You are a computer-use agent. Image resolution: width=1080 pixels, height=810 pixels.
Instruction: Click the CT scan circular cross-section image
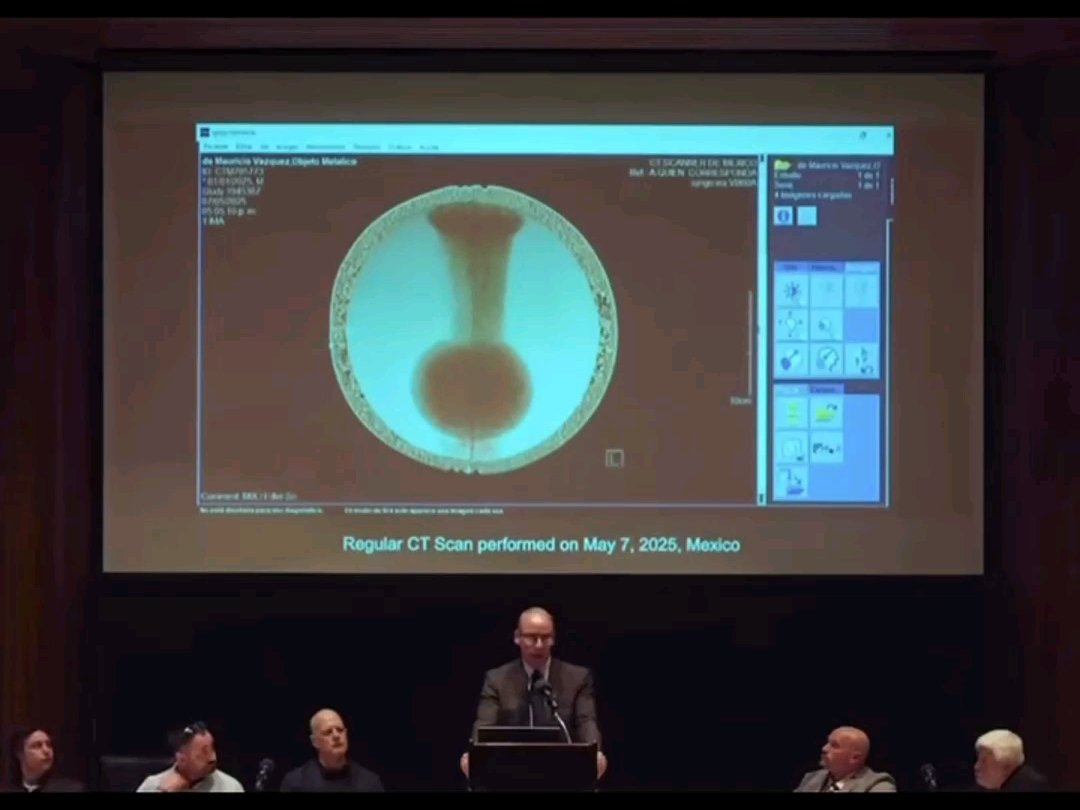point(474,329)
